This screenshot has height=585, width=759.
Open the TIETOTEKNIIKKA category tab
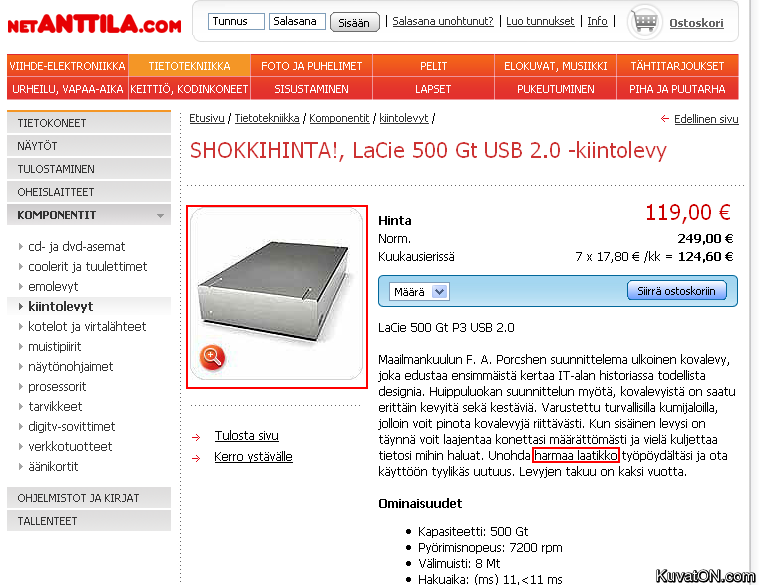pyautogui.click(x=189, y=66)
